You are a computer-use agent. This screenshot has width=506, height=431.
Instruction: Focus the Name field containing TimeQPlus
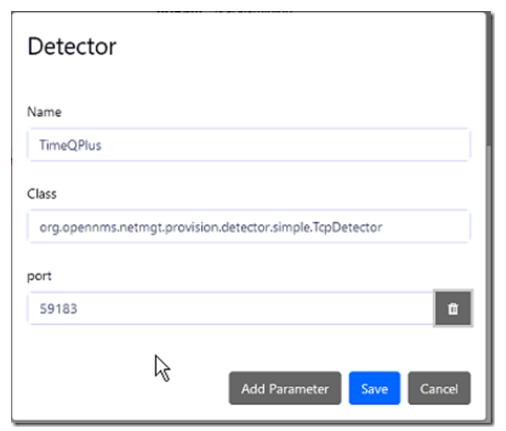pyautogui.click(x=249, y=145)
